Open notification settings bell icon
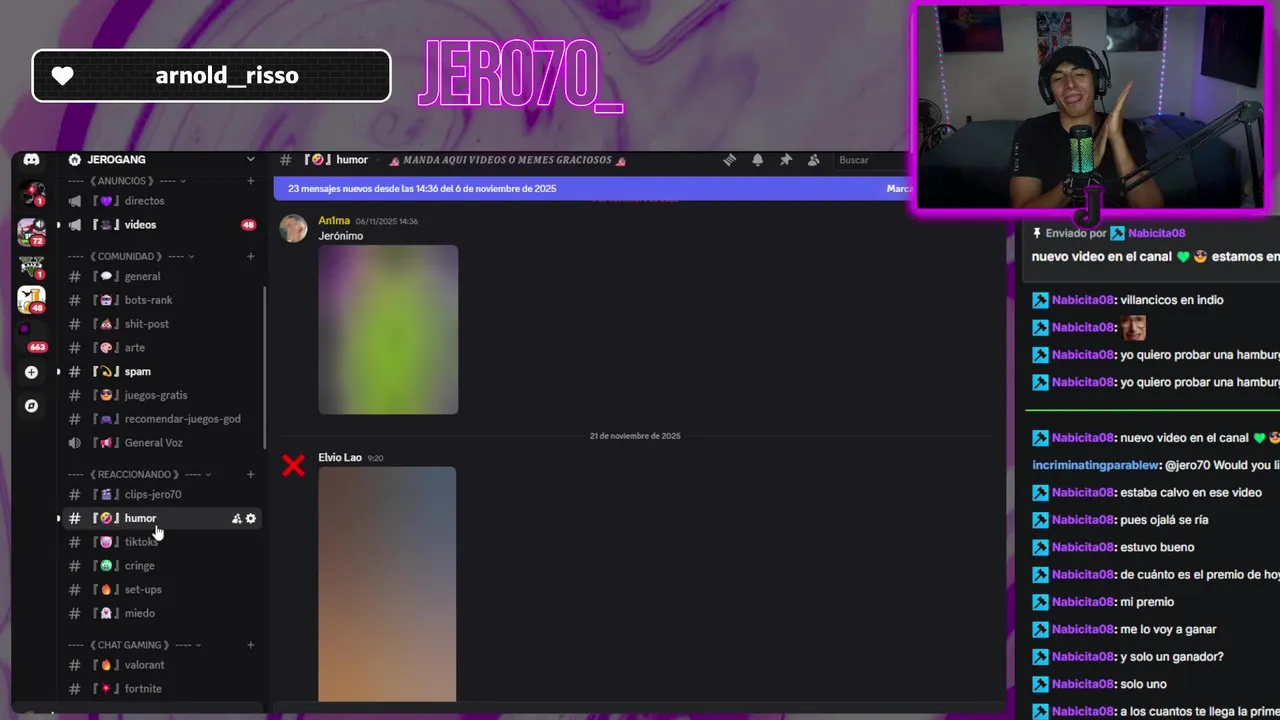Screen dimensions: 1280x720 click(758, 160)
